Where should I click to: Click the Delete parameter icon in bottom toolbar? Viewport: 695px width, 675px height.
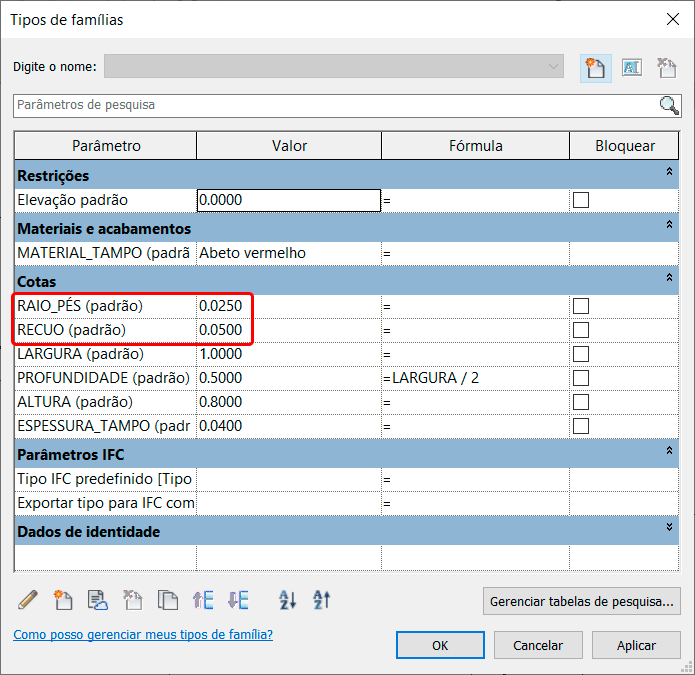pos(133,600)
